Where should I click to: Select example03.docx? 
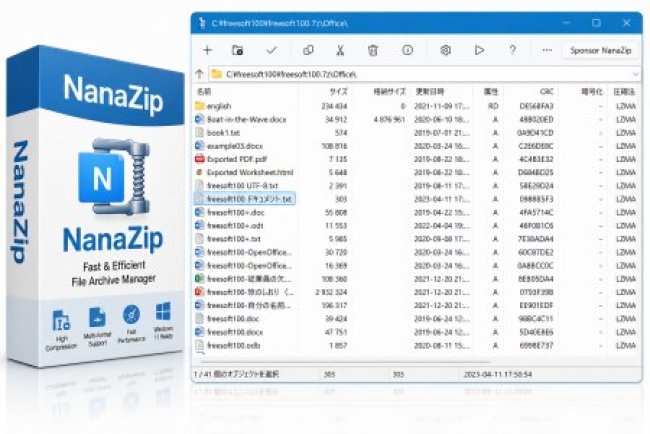point(235,146)
